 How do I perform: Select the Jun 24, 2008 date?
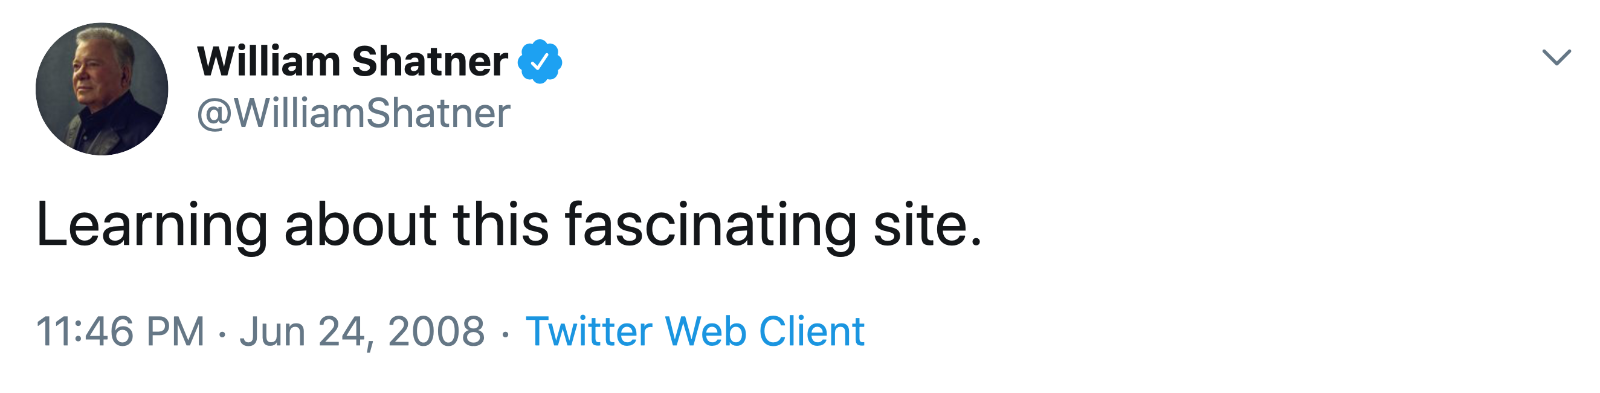(362, 332)
